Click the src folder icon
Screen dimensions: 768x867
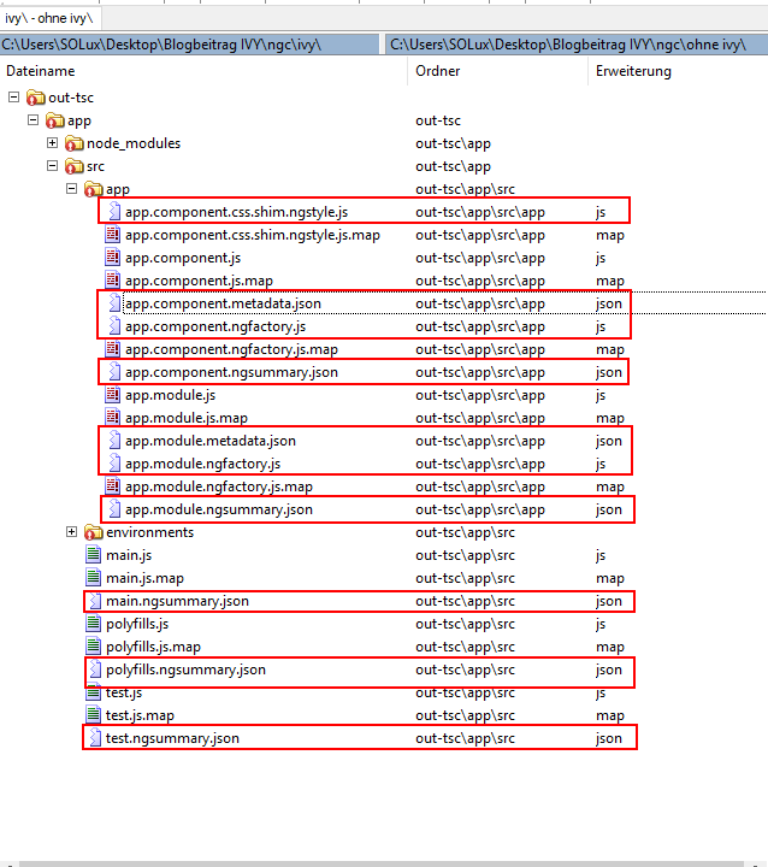74,166
